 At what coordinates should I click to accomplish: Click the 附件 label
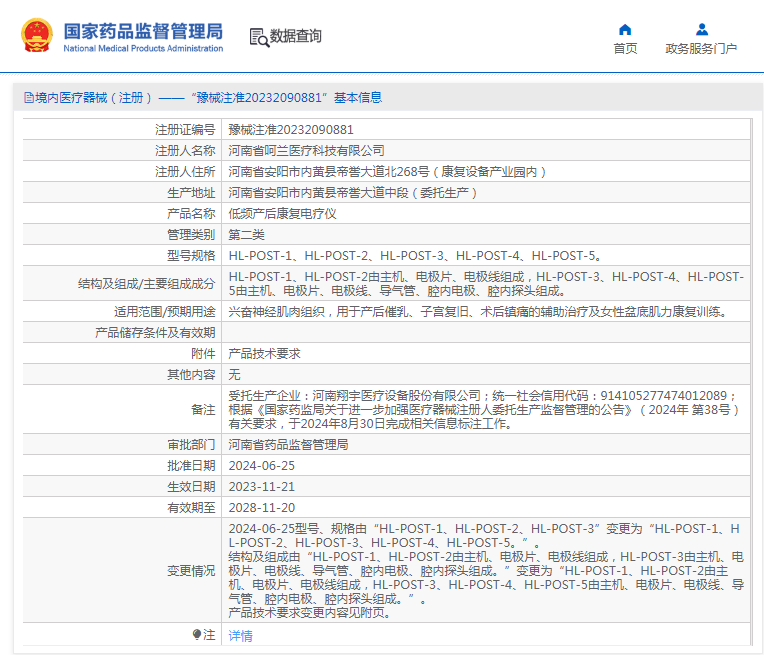point(203,353)
